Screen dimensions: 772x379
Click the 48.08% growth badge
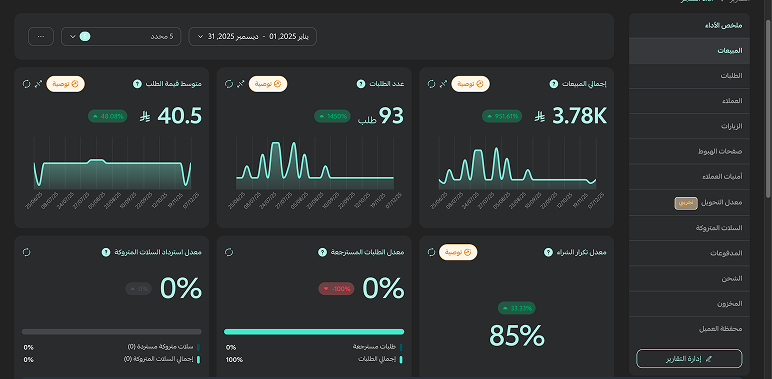(108, 117)
